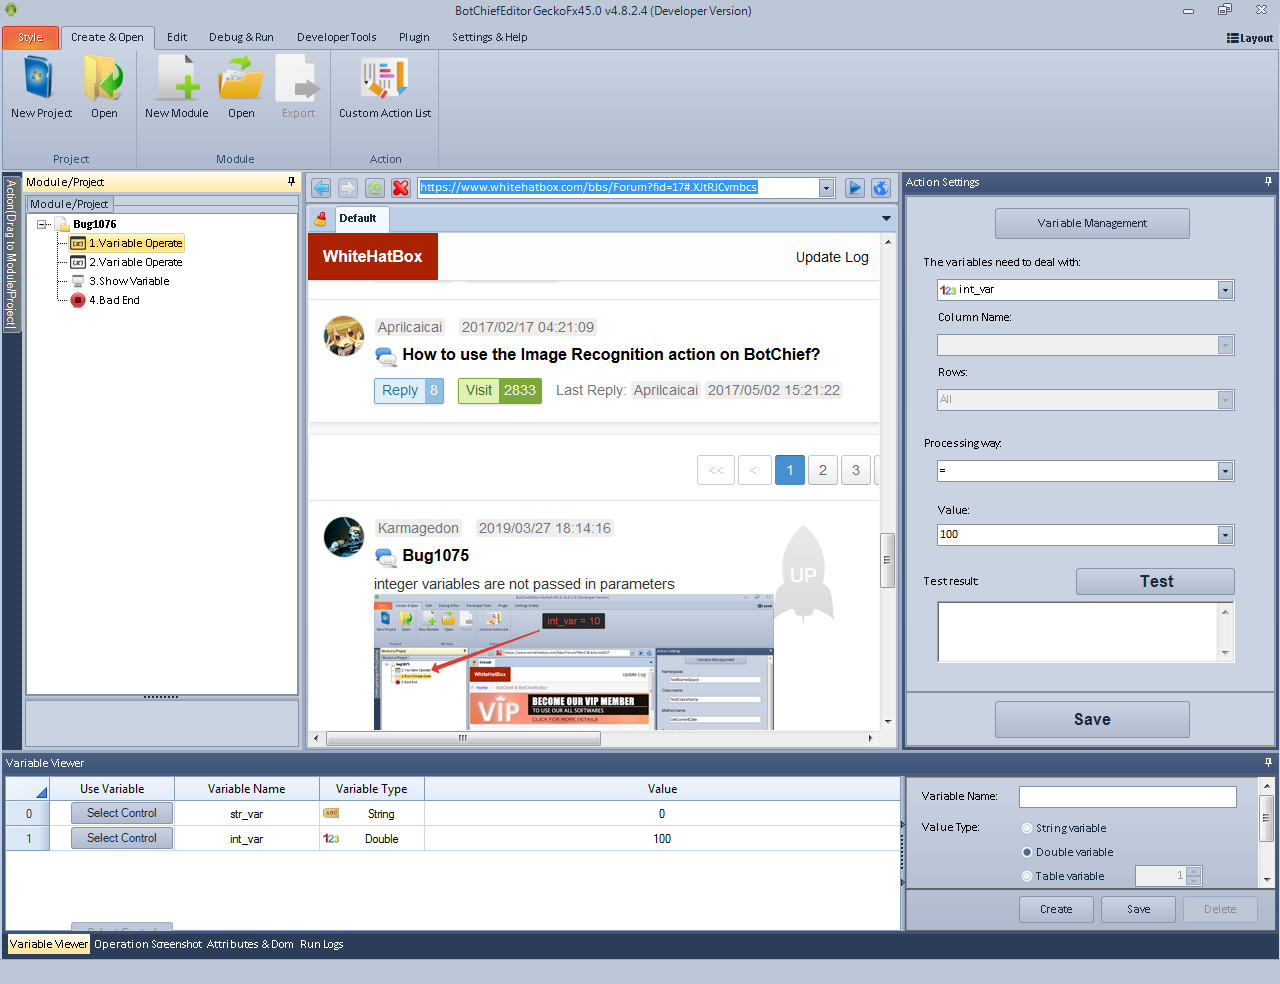Click the green refresh page icon
The height and width of the screenshot is (984, 1280).
pos(374,188)
